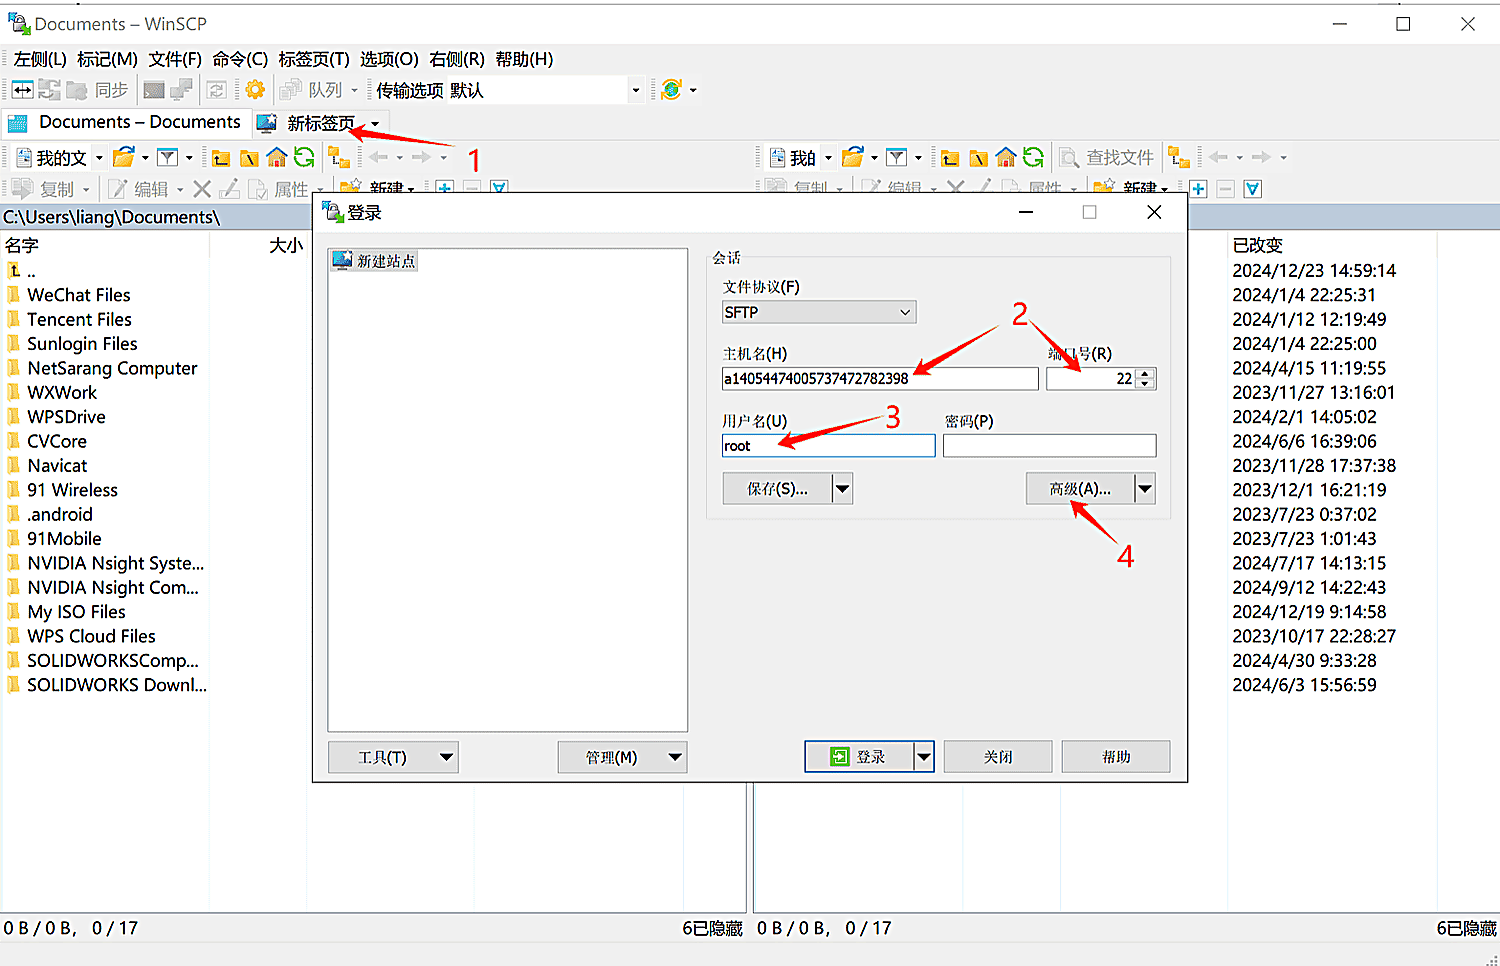Focus the 密码(P) password field
The width and height of the screenshot is (1500, 966).
pos(1049,446)
